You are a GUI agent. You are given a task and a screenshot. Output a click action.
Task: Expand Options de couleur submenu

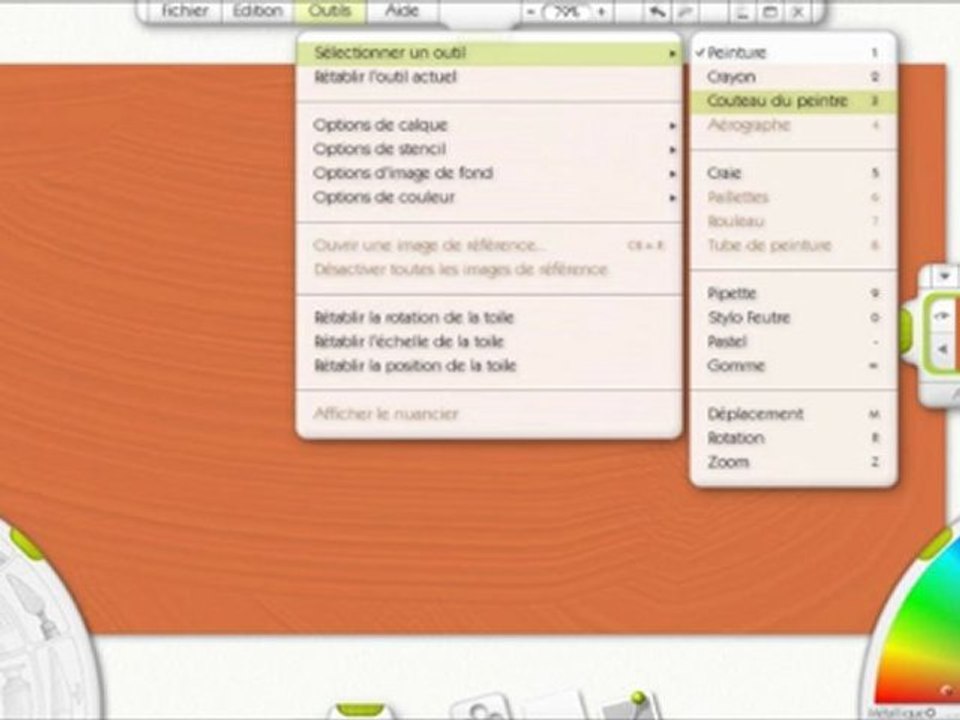coord(489,197)
